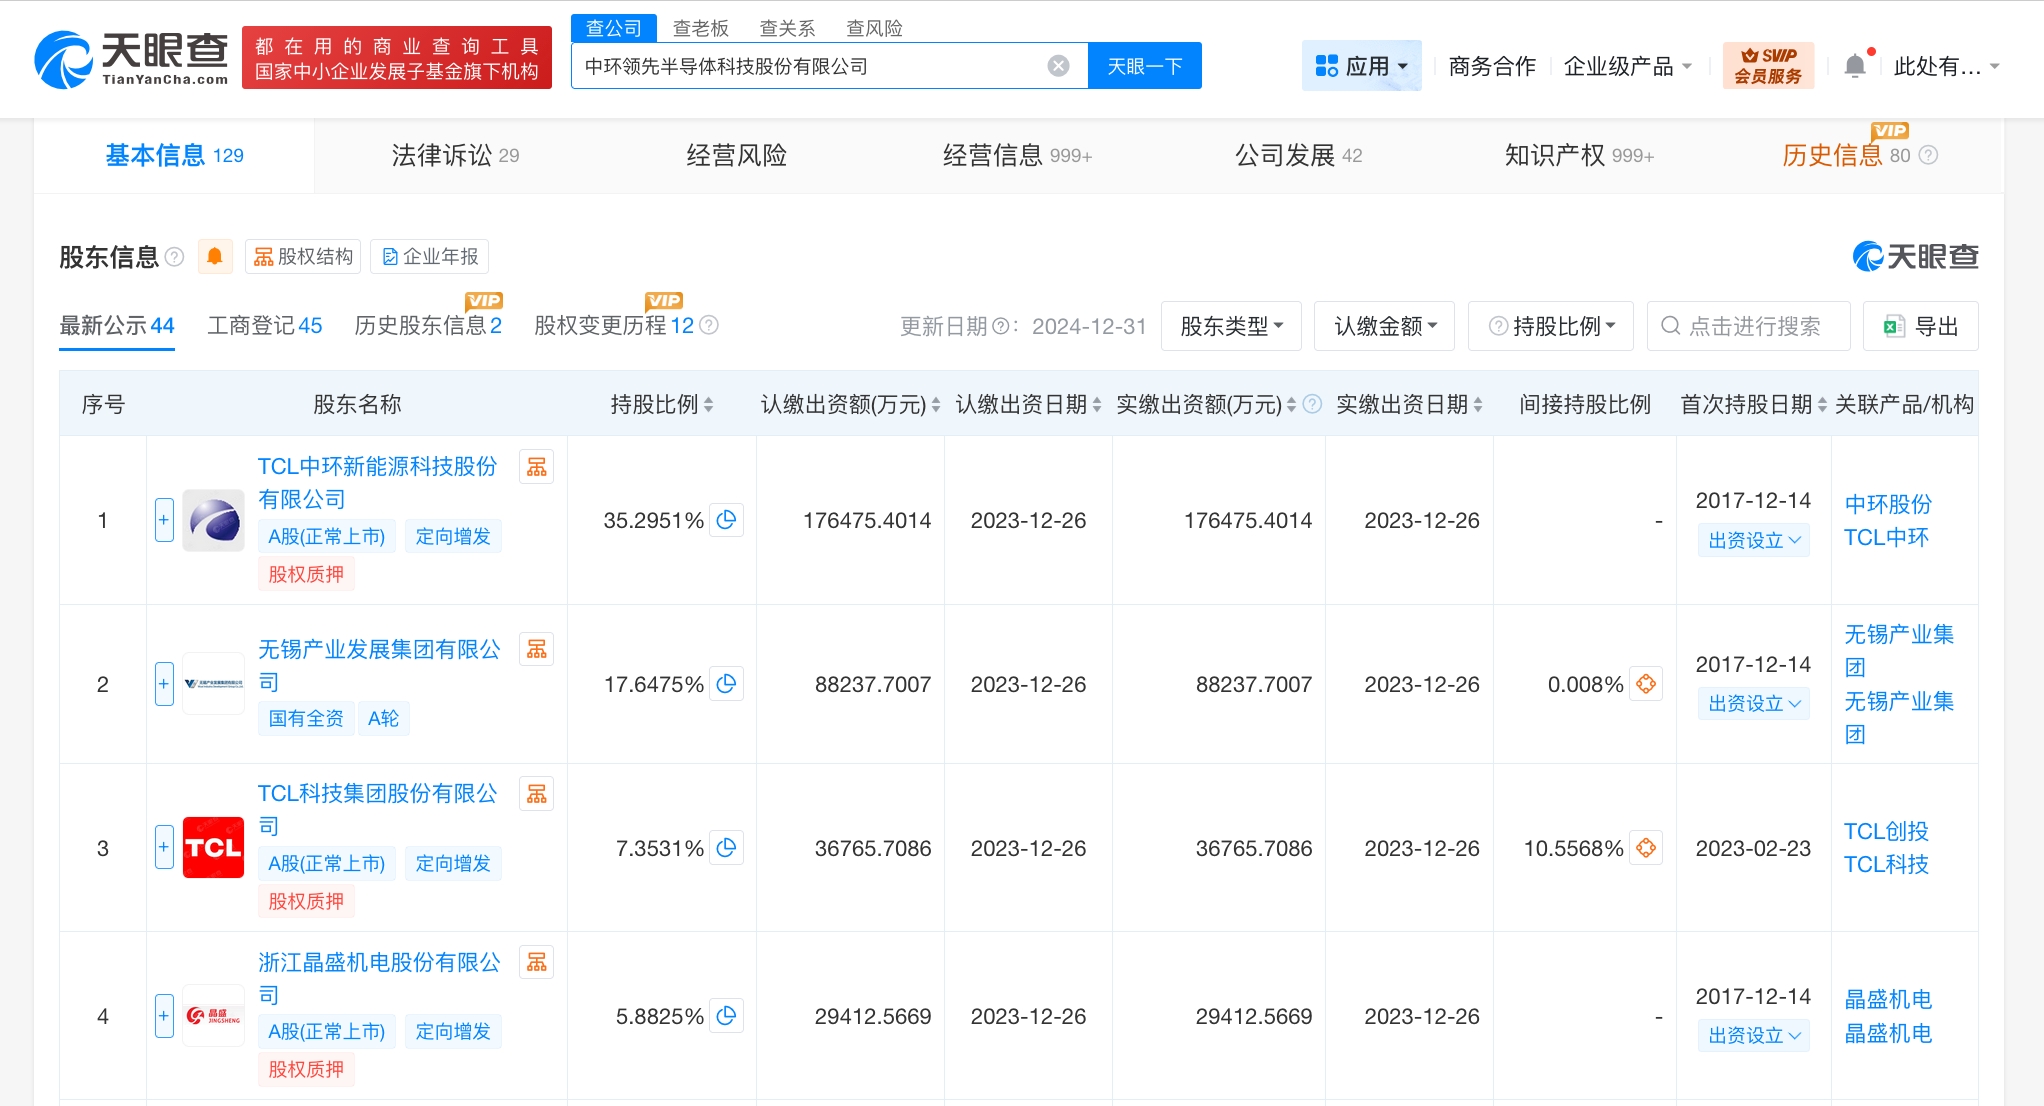
Task: Clear search field with X icon
Action: coord(1058,66)
